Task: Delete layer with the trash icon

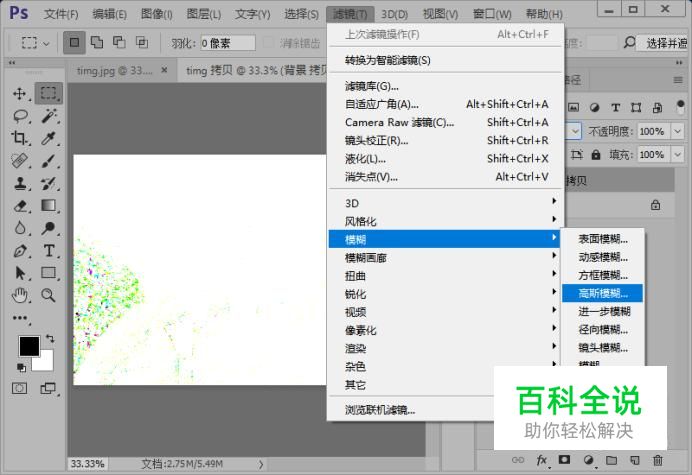Action: point(658,460)
